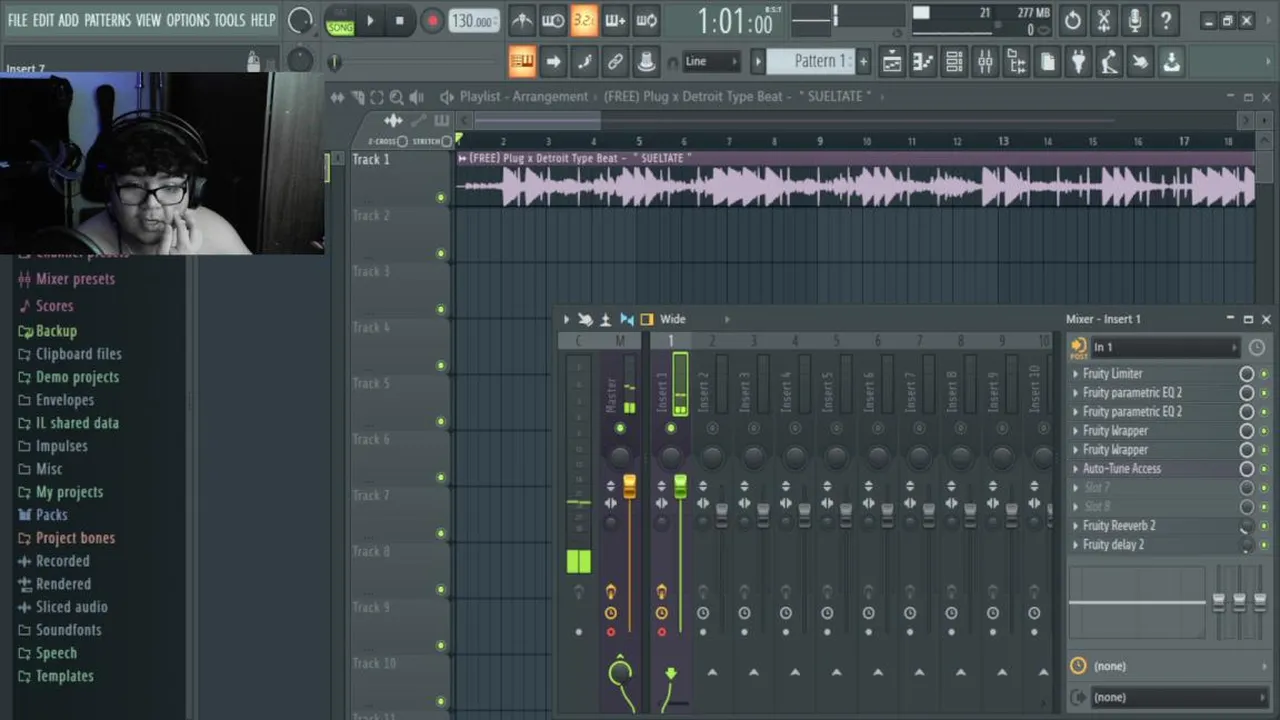1280x720 pixels.
Task: Open the mixer options menu arrow
Action: click(566, 319)
